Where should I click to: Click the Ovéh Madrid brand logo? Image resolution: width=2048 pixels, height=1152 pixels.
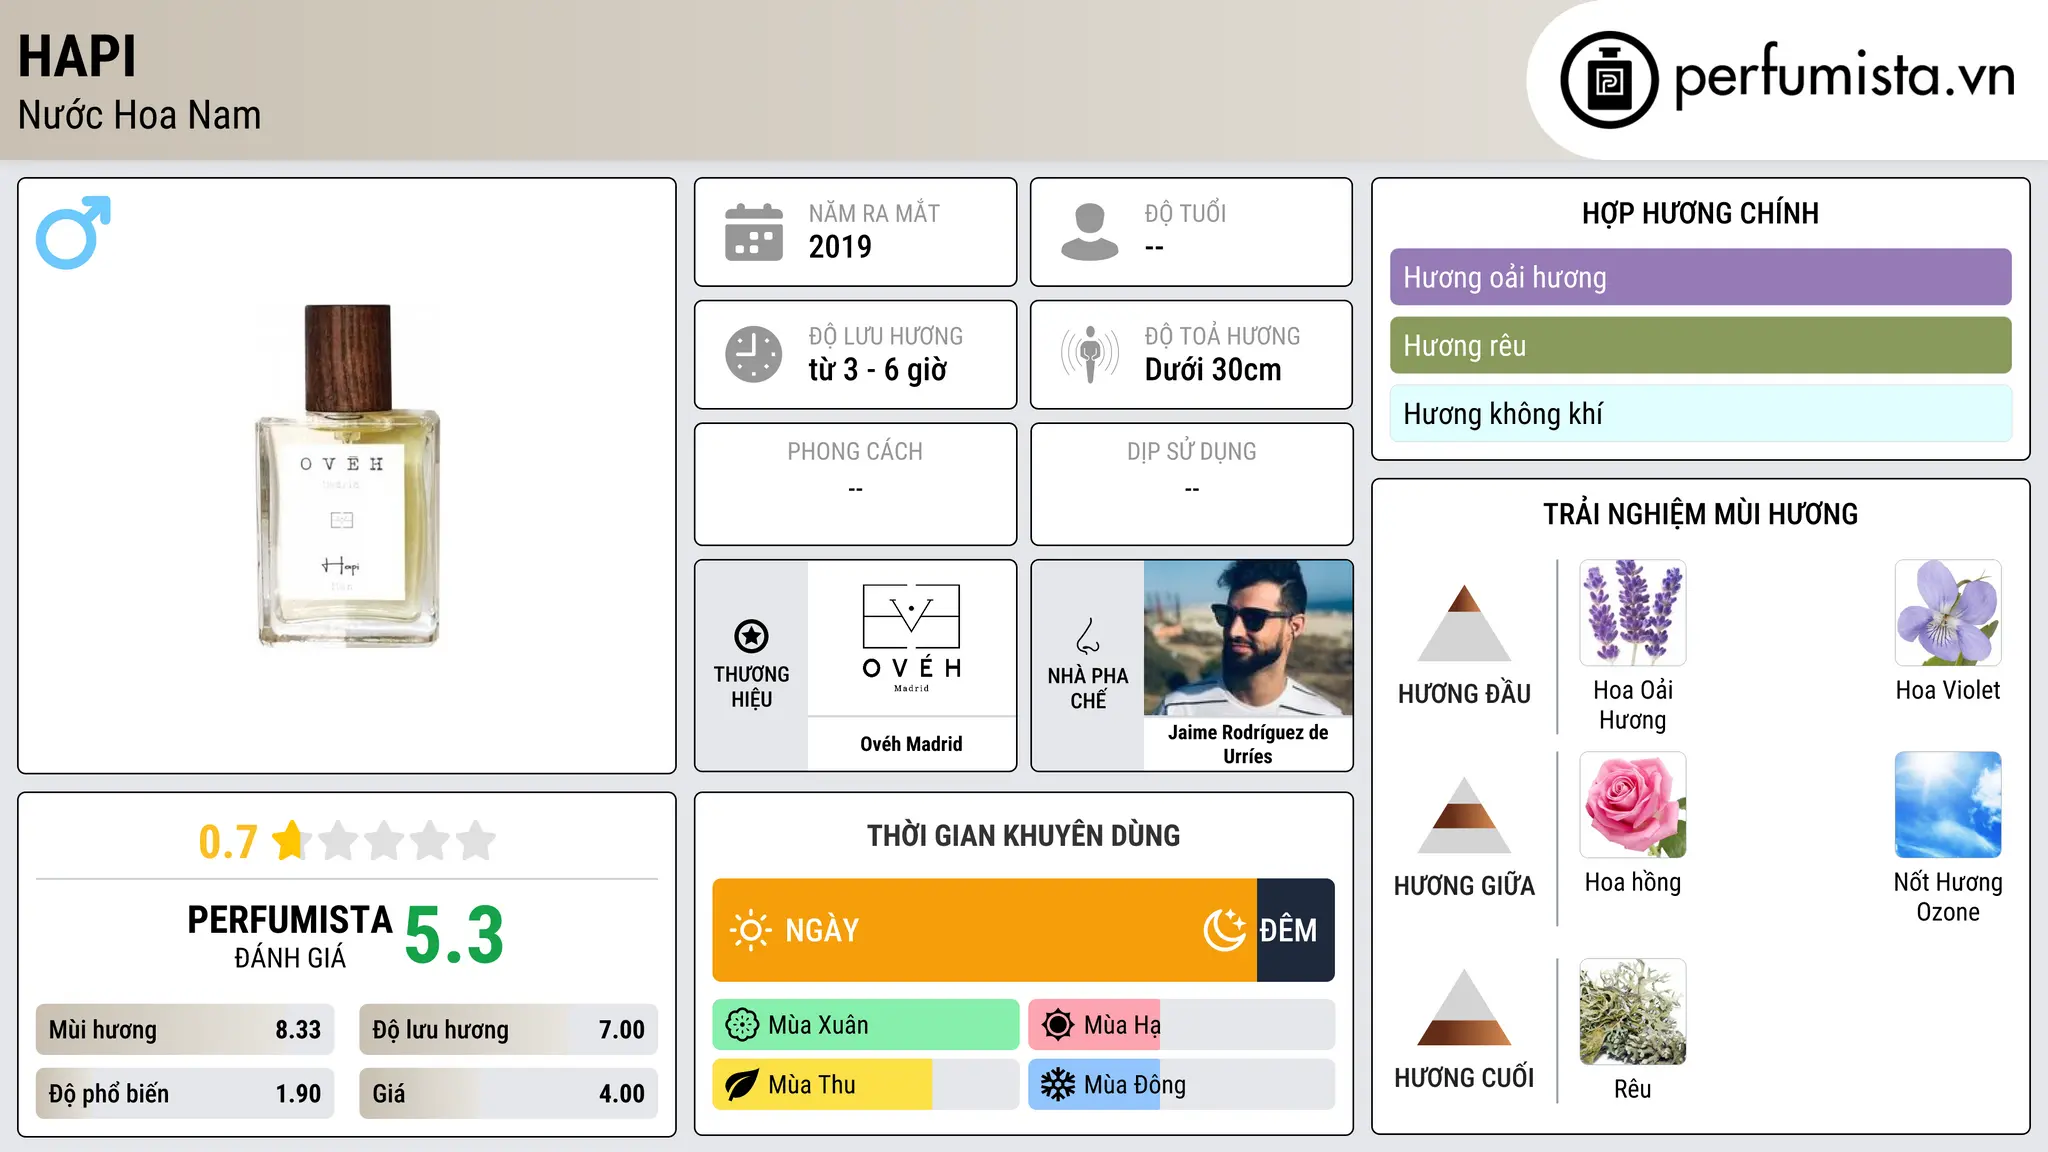tap(912, 638)
